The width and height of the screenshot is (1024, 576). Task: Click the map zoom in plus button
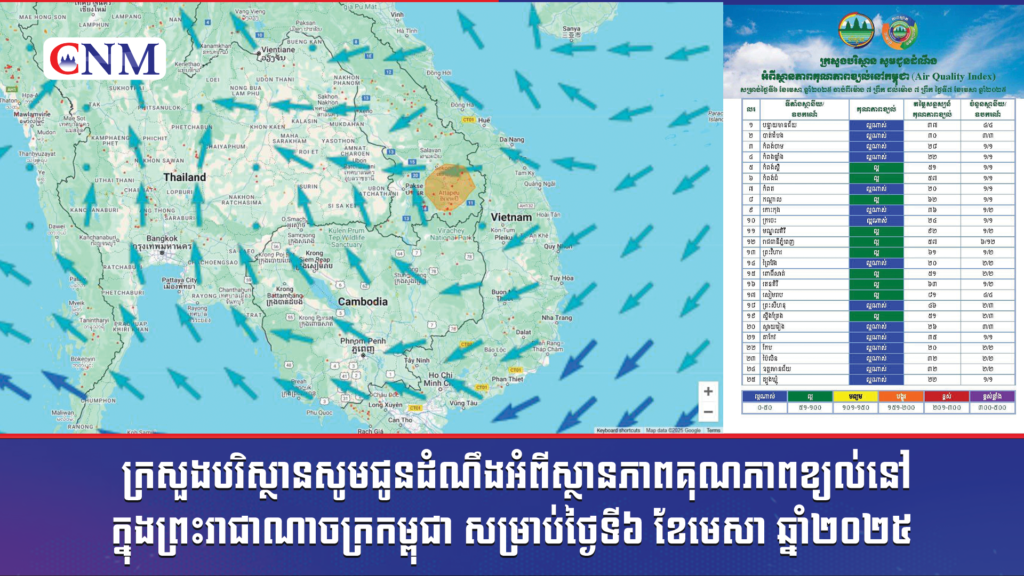[708, 392]
